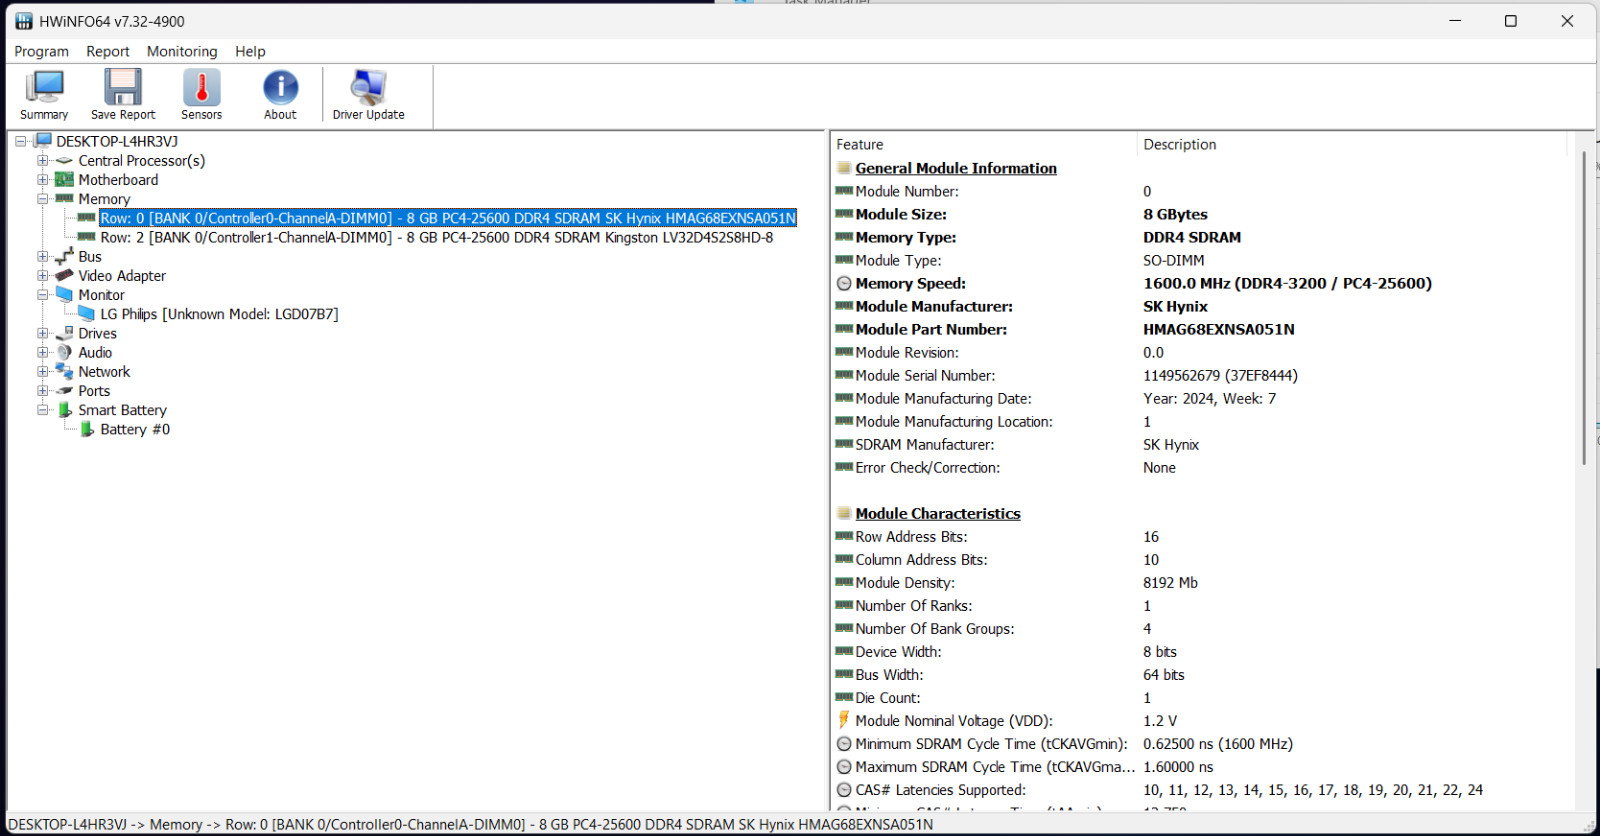This screenshot has width=1600, height=836.
Task: Click the Network node icon
Action: pos(64,371)
